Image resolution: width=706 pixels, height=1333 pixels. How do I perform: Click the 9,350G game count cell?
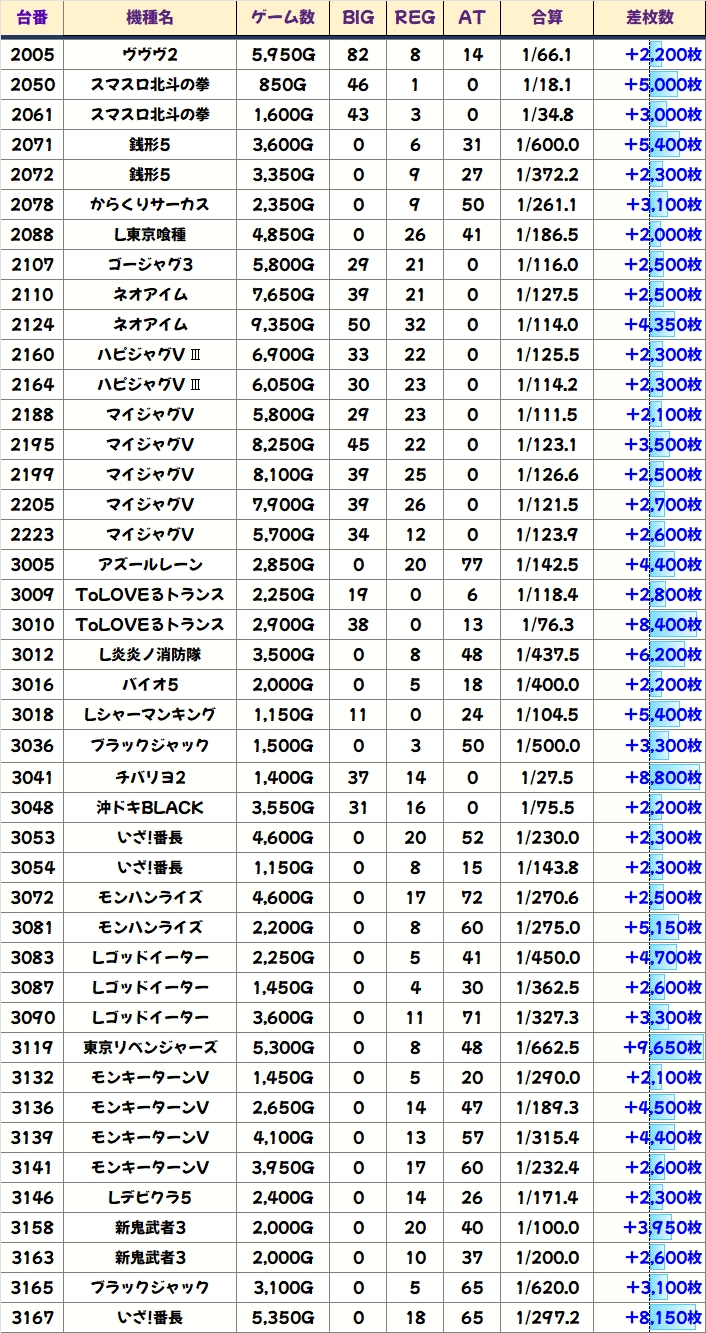click(x=284, y=325)
